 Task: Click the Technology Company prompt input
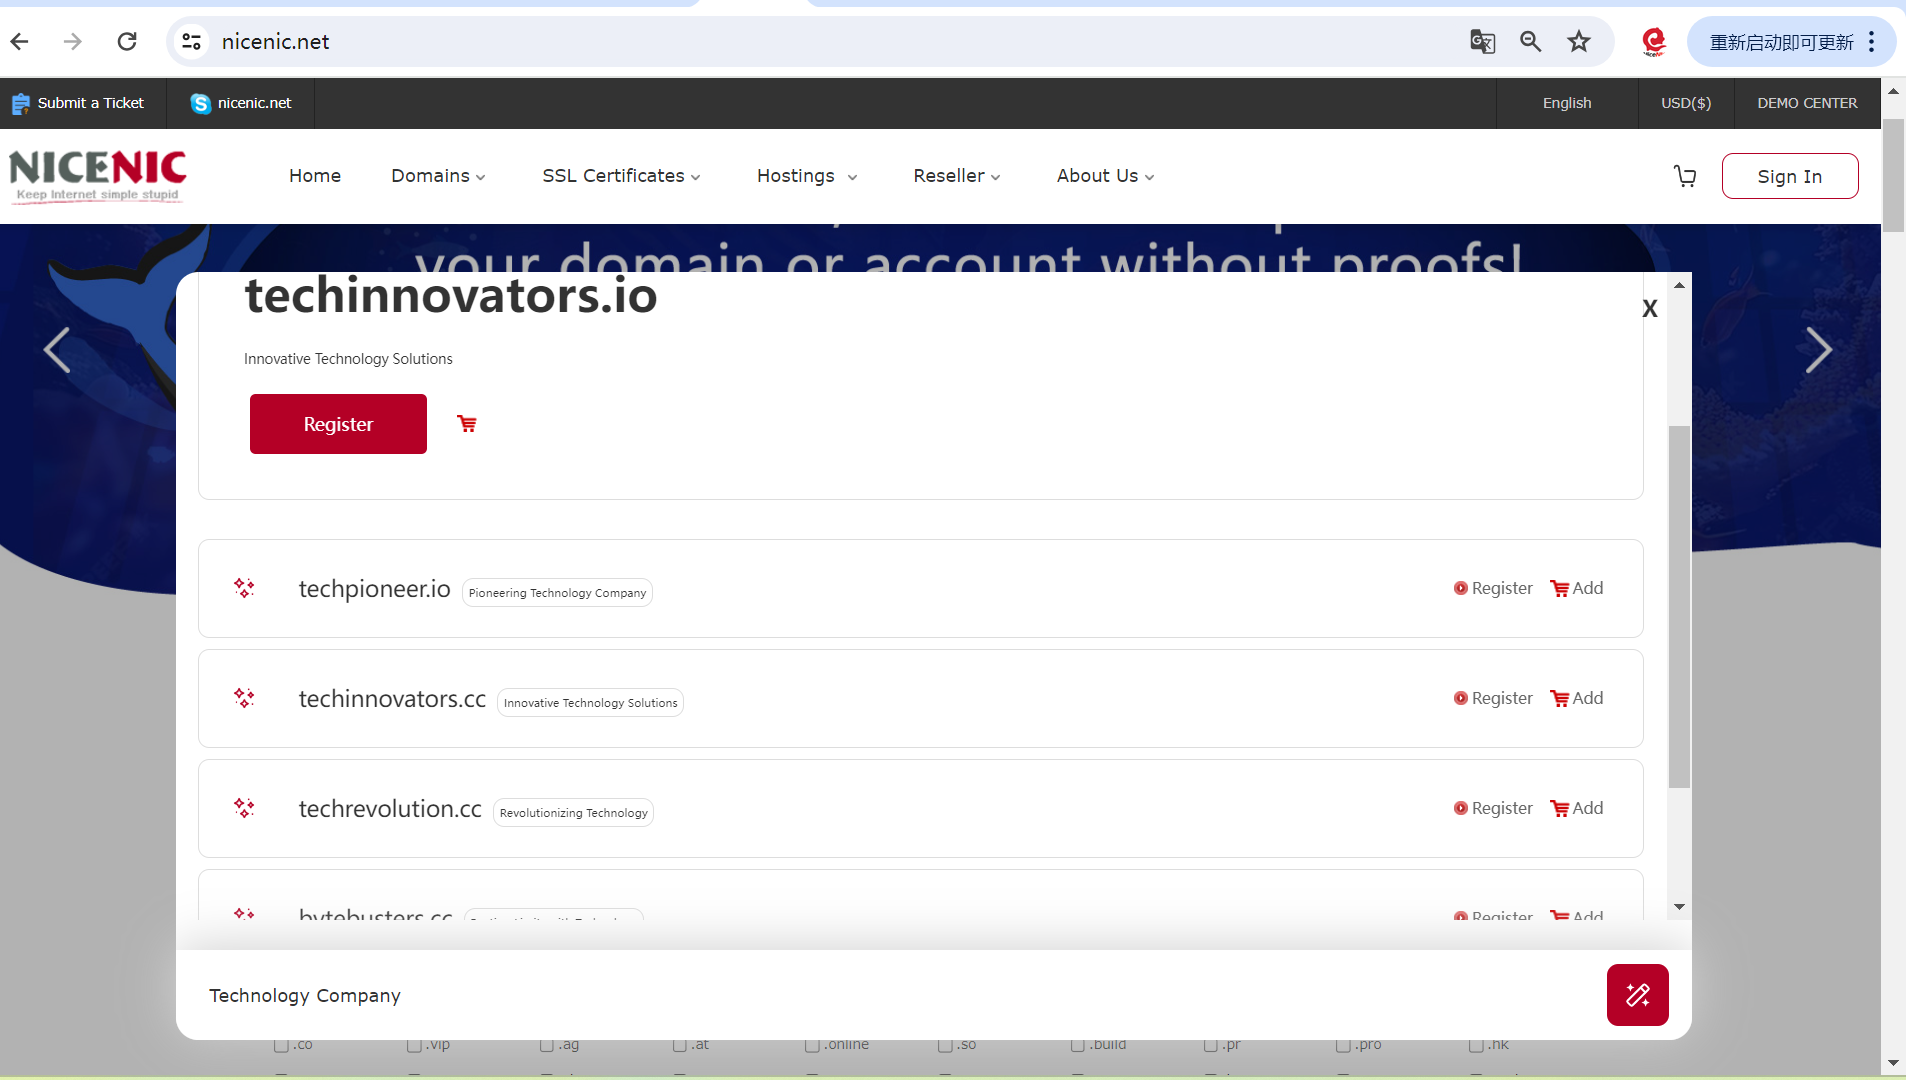pos(890,995)
